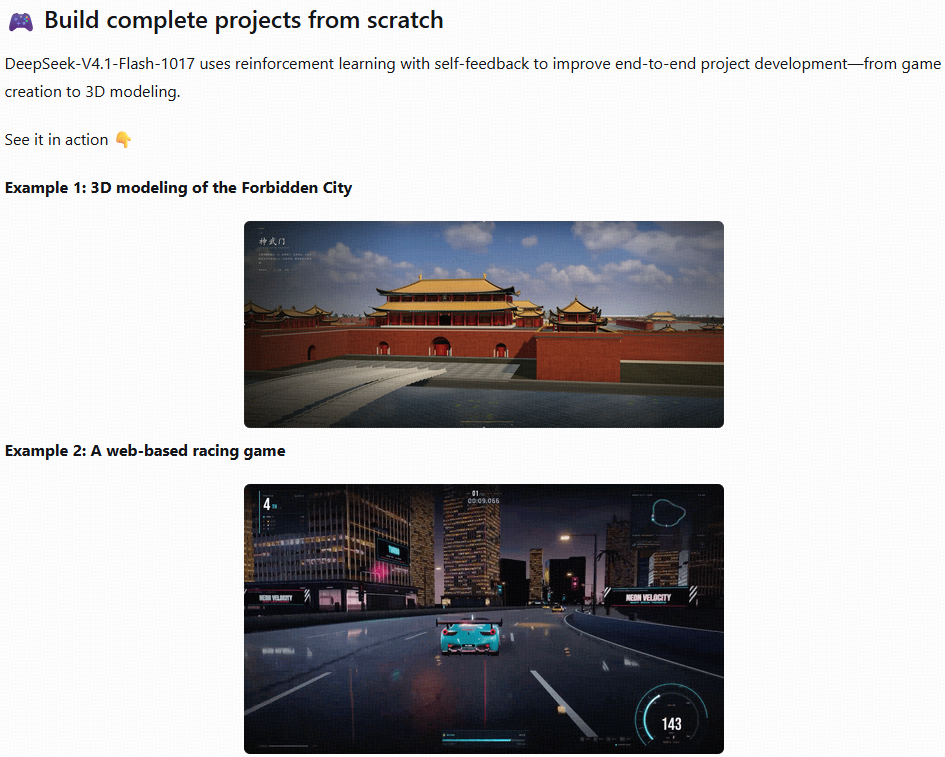This screenshot has height=757, width=945.
Task: Open the Forbidden City 3D model image
Action: 483,324
